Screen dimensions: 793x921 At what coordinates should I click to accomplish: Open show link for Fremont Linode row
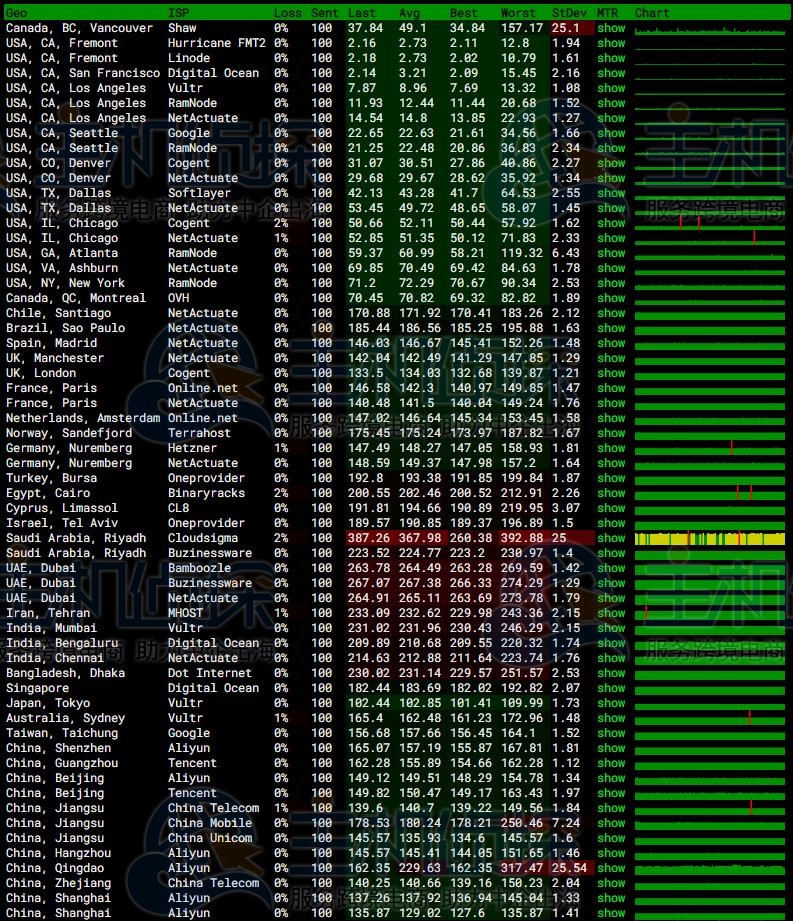click(611, 58)
